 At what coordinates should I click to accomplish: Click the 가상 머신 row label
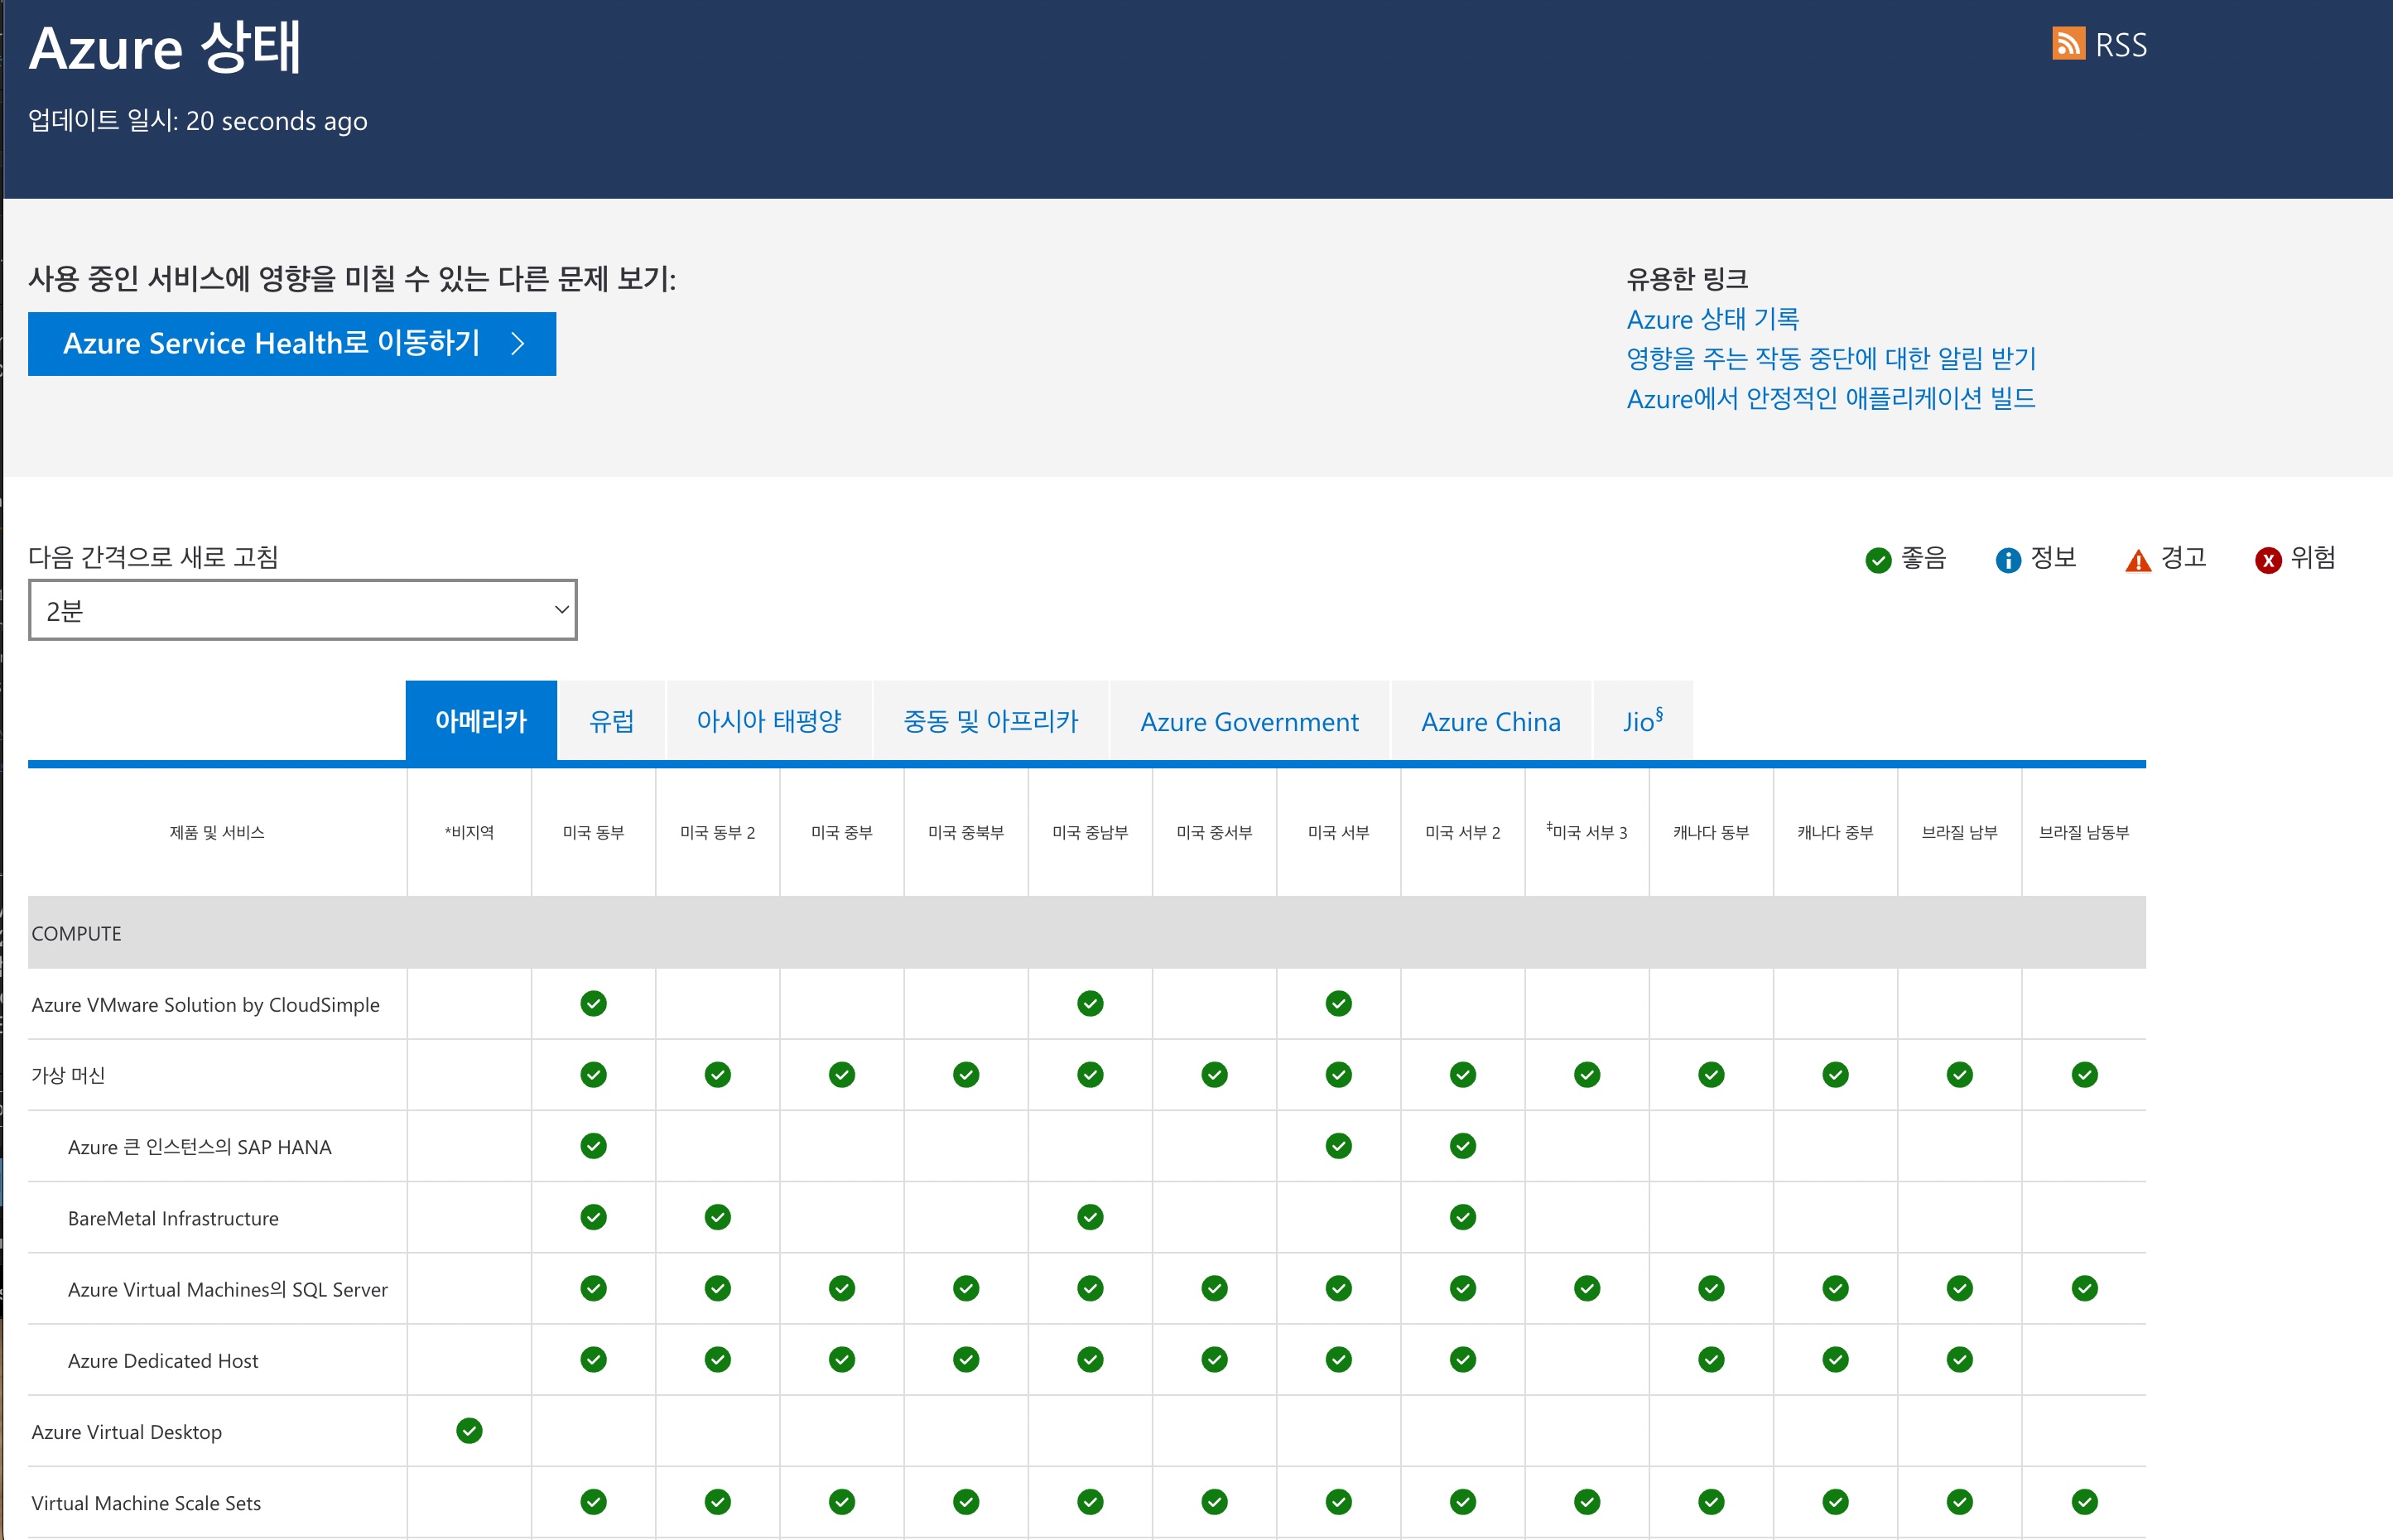(68, 1075)
